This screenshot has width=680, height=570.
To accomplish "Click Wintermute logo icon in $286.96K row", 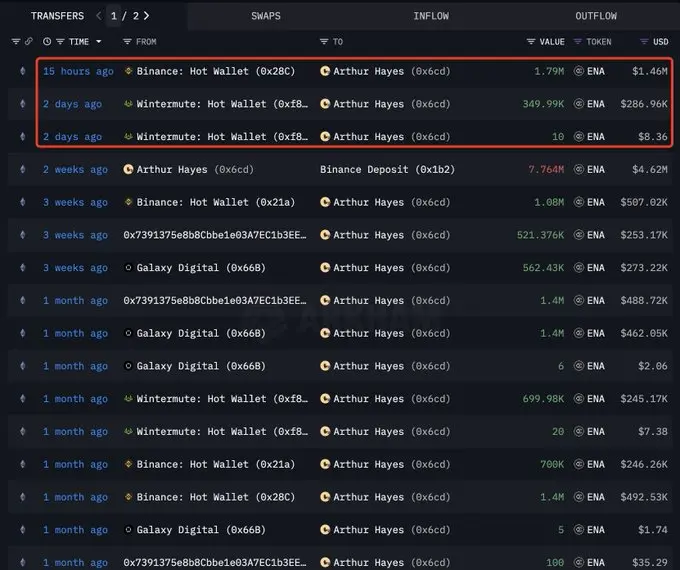I will tap(128, 104).
